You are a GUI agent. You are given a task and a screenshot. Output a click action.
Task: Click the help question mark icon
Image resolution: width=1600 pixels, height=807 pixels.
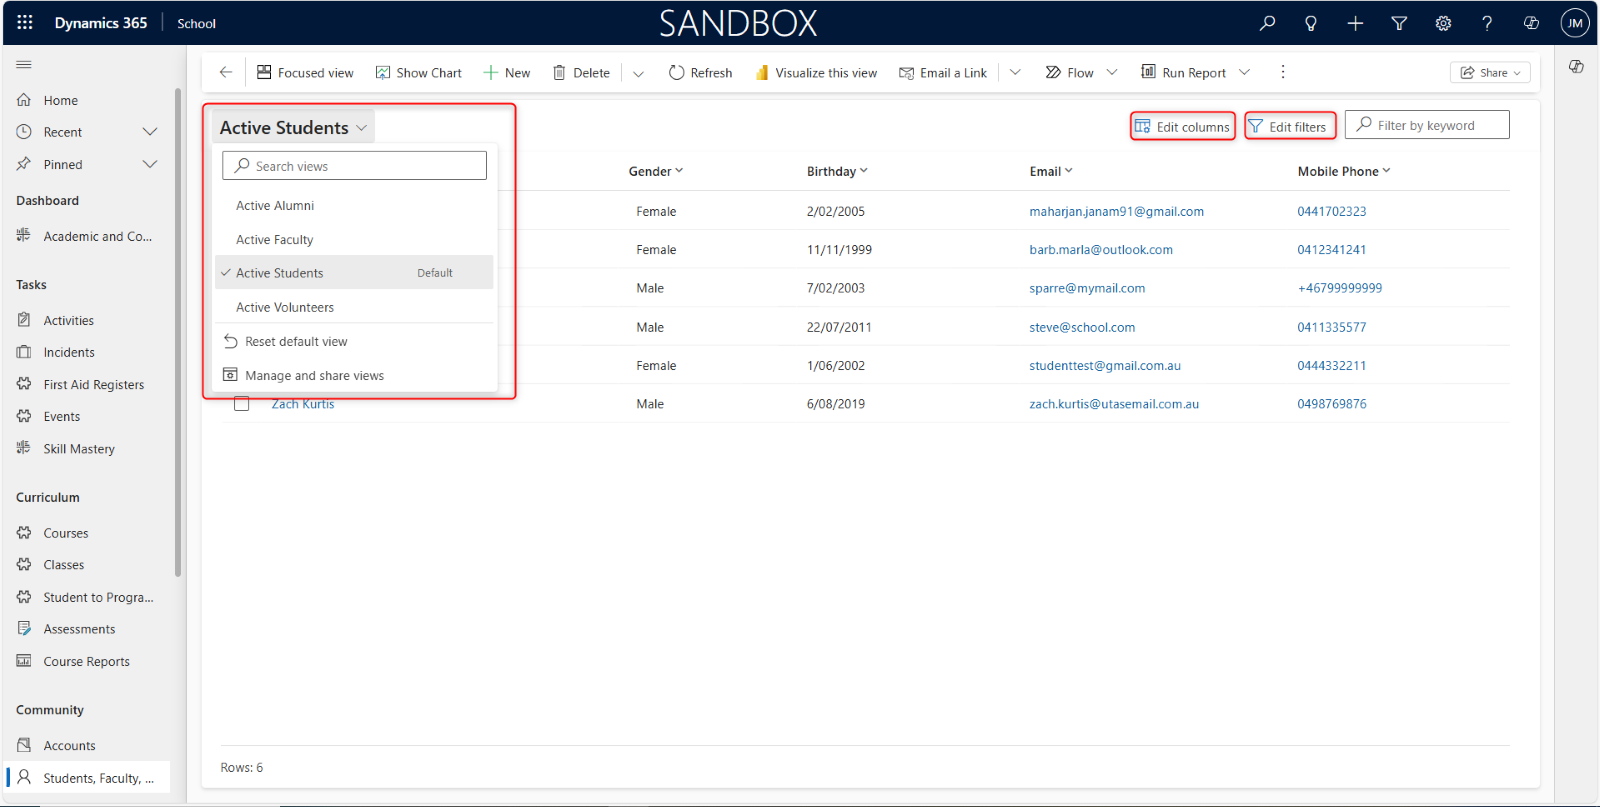click(1487, 23)
